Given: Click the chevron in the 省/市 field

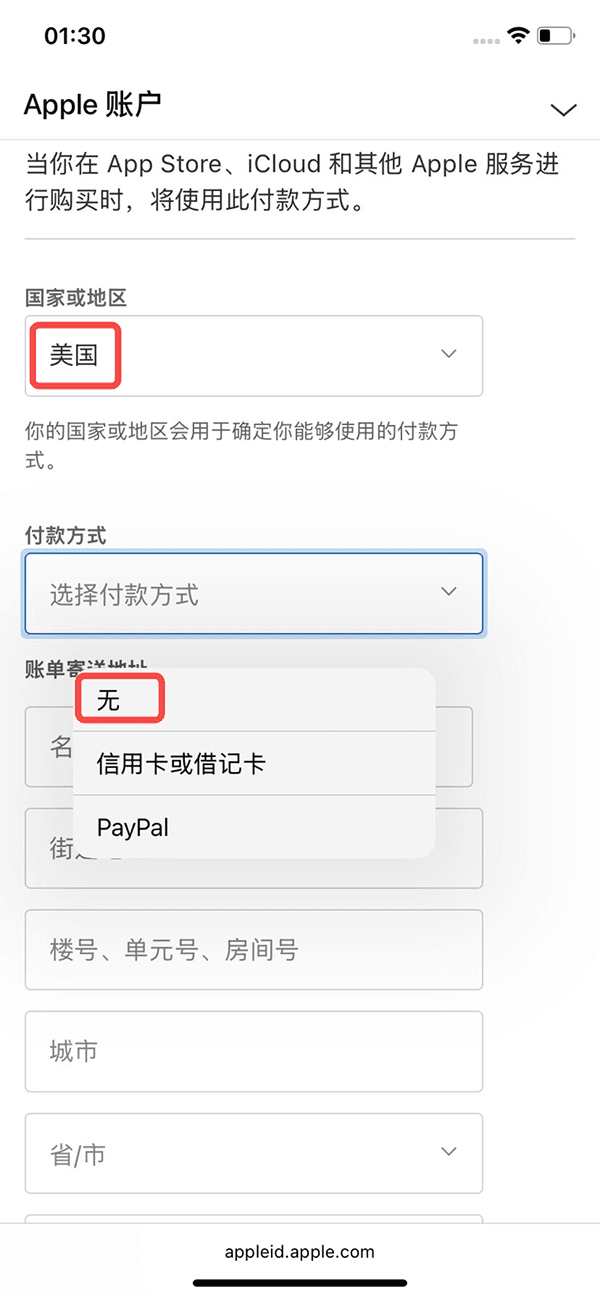Looking at the screenshot, I should (449, 1152).
